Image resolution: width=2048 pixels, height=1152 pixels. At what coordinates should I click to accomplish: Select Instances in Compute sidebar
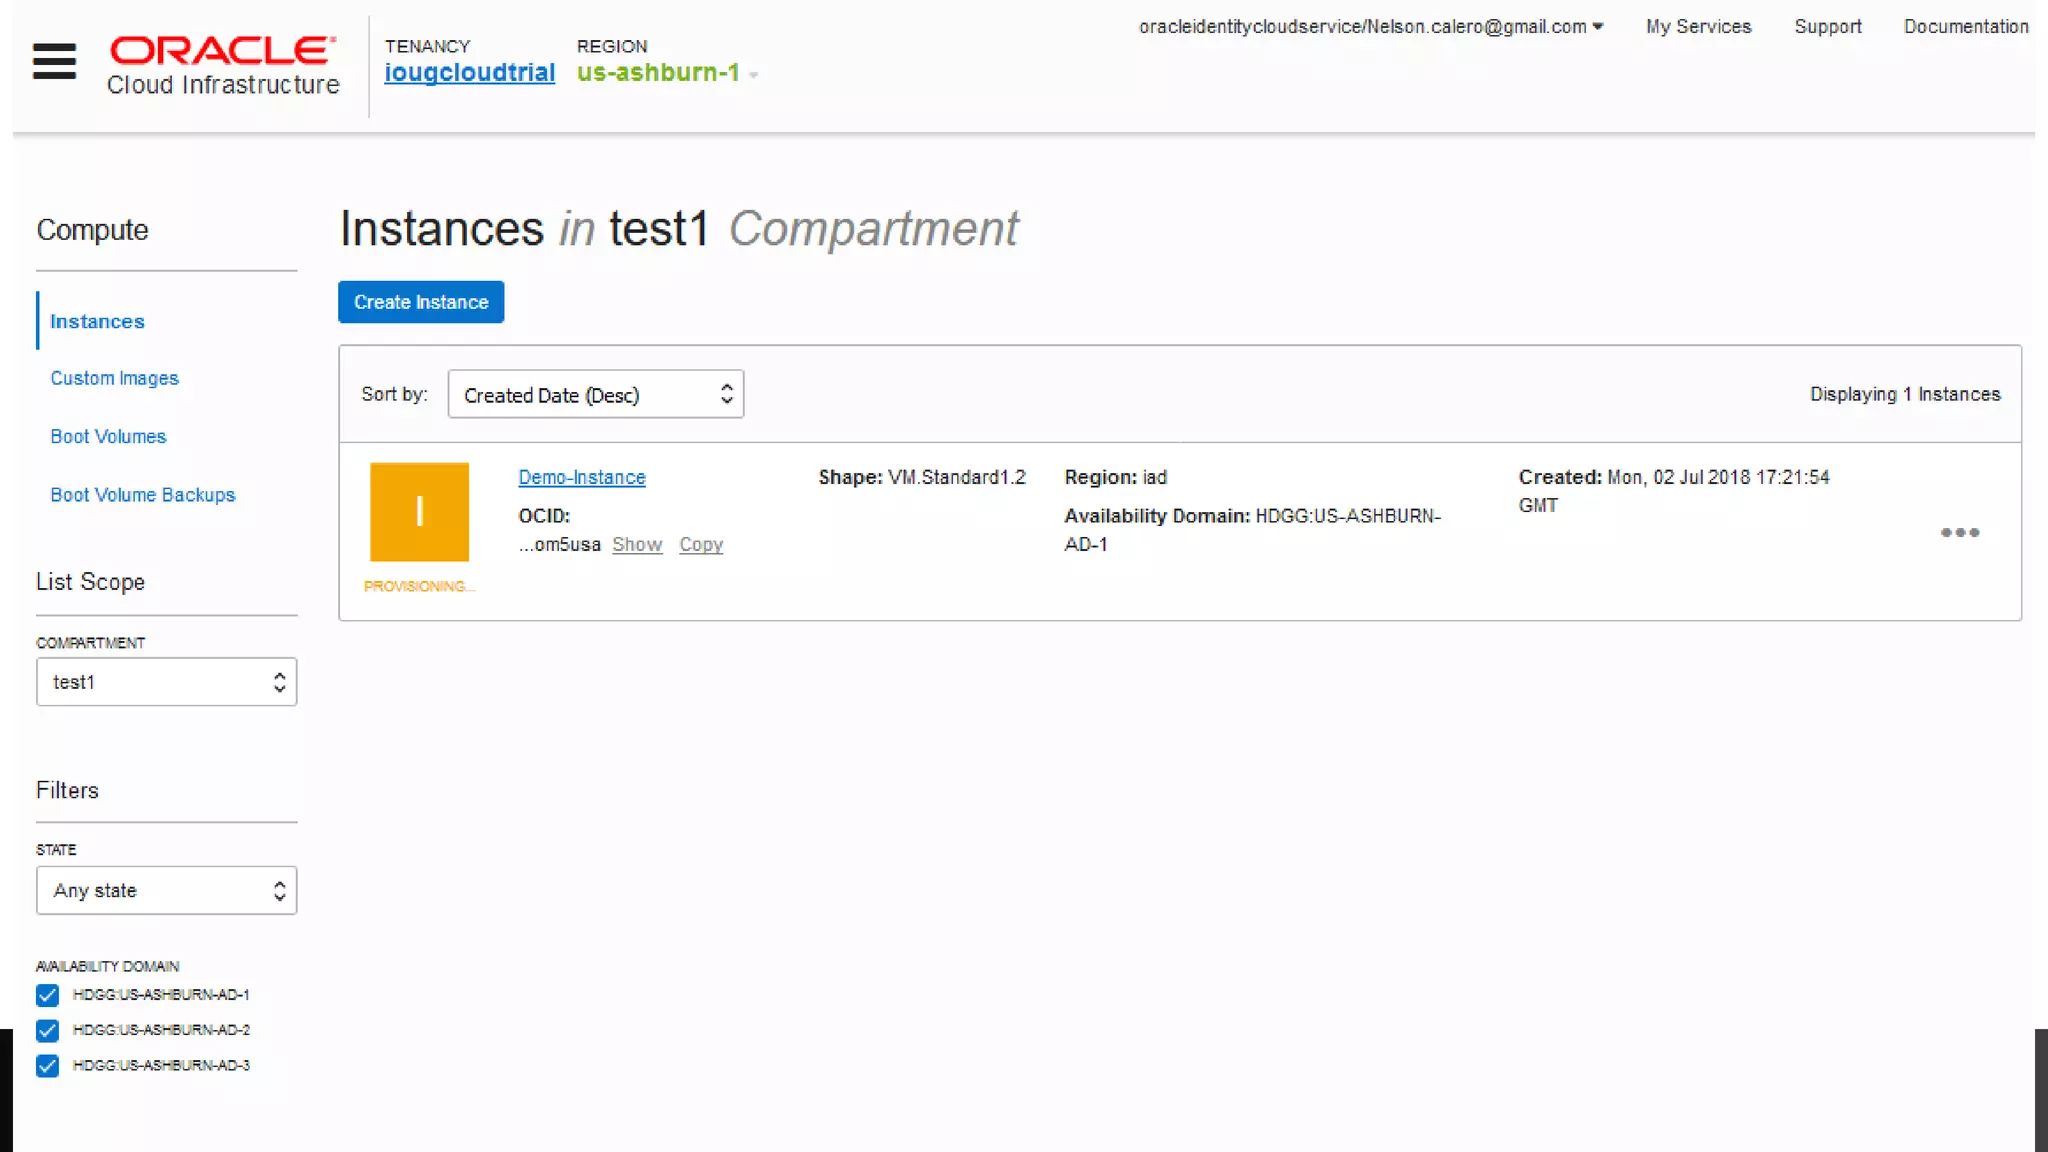[97, 321]
